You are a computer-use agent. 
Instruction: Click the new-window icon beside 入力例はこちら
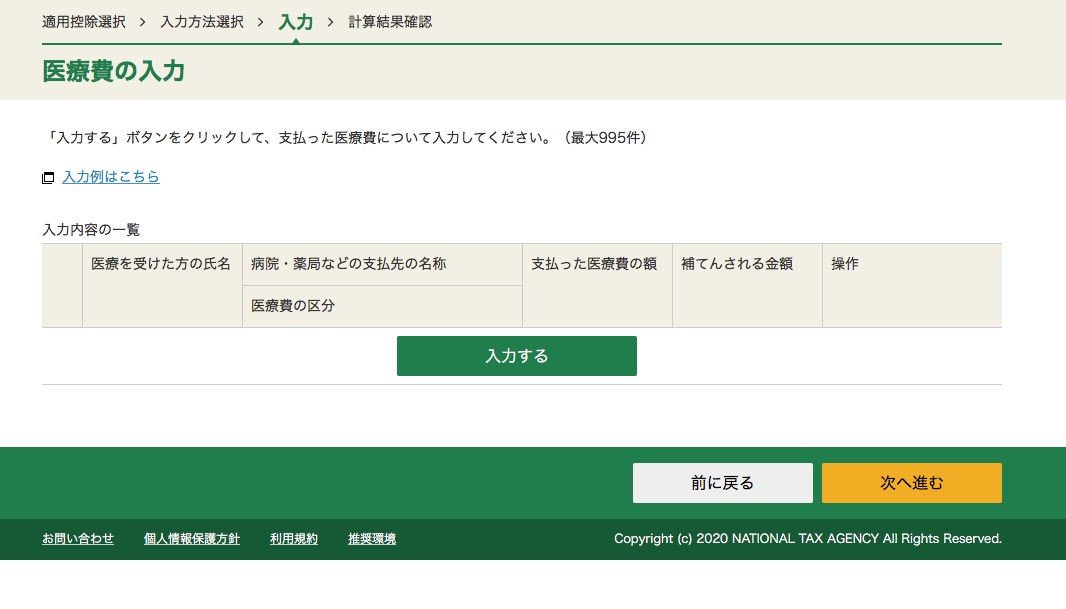pos(48,178)
